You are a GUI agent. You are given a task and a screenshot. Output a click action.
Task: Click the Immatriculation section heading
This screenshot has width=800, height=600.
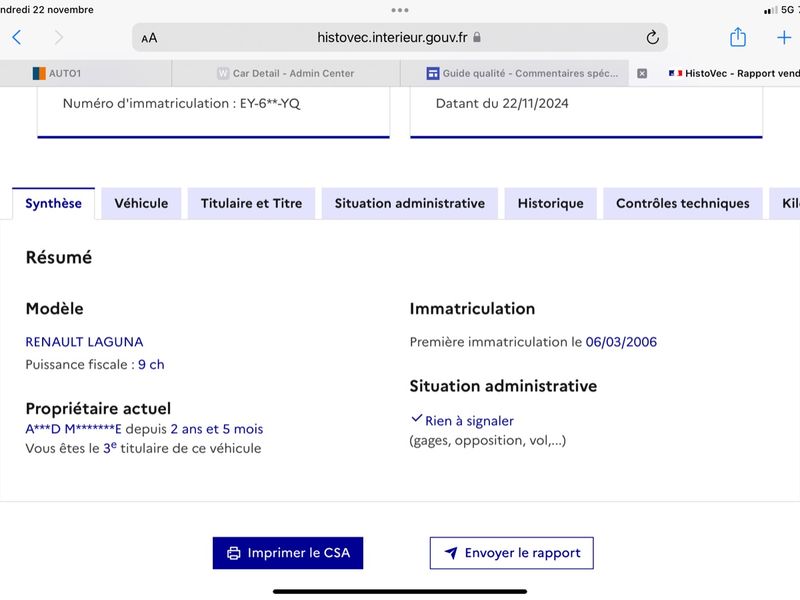(x=472, y=309)
